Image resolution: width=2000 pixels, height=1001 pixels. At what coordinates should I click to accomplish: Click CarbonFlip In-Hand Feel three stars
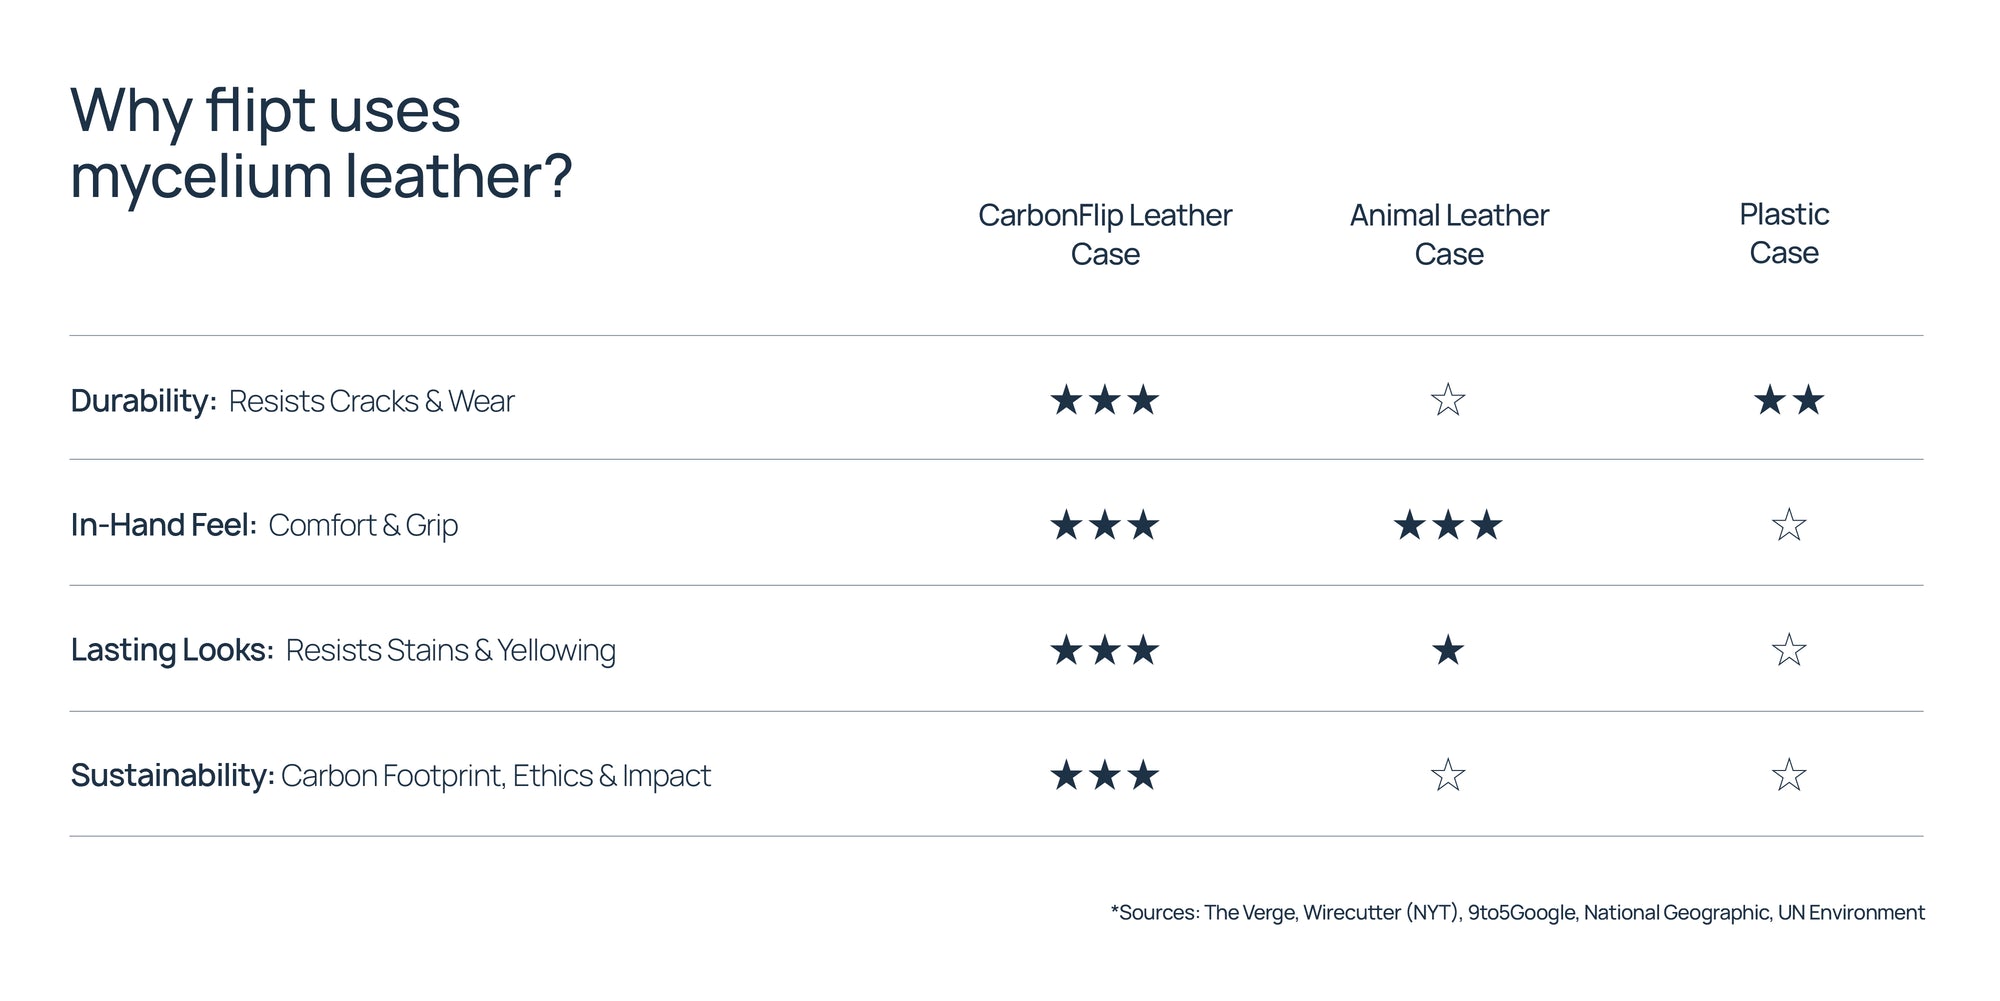tap(1104, 525)
